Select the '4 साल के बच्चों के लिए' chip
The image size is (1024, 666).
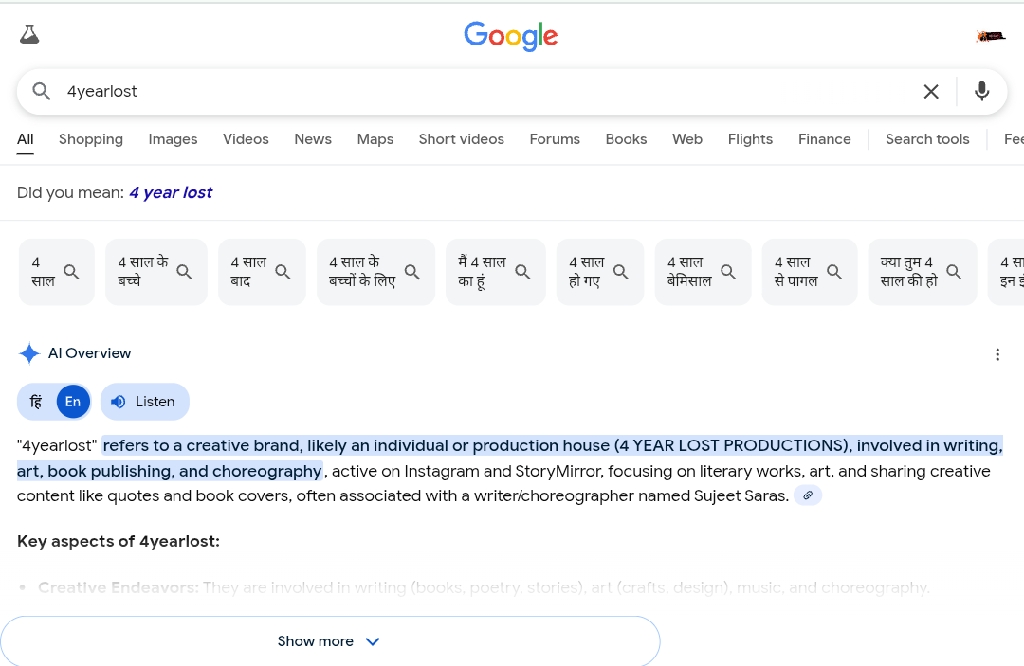376,272
